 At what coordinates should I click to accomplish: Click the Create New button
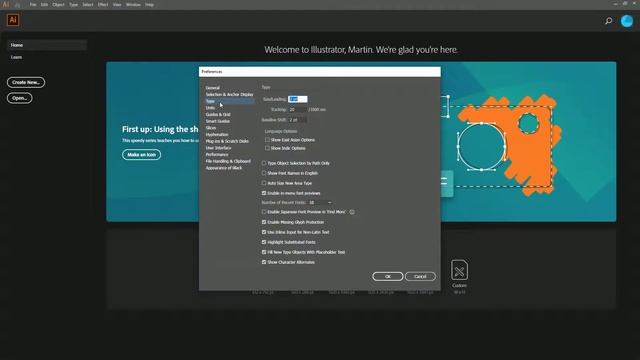click(26, 82)
